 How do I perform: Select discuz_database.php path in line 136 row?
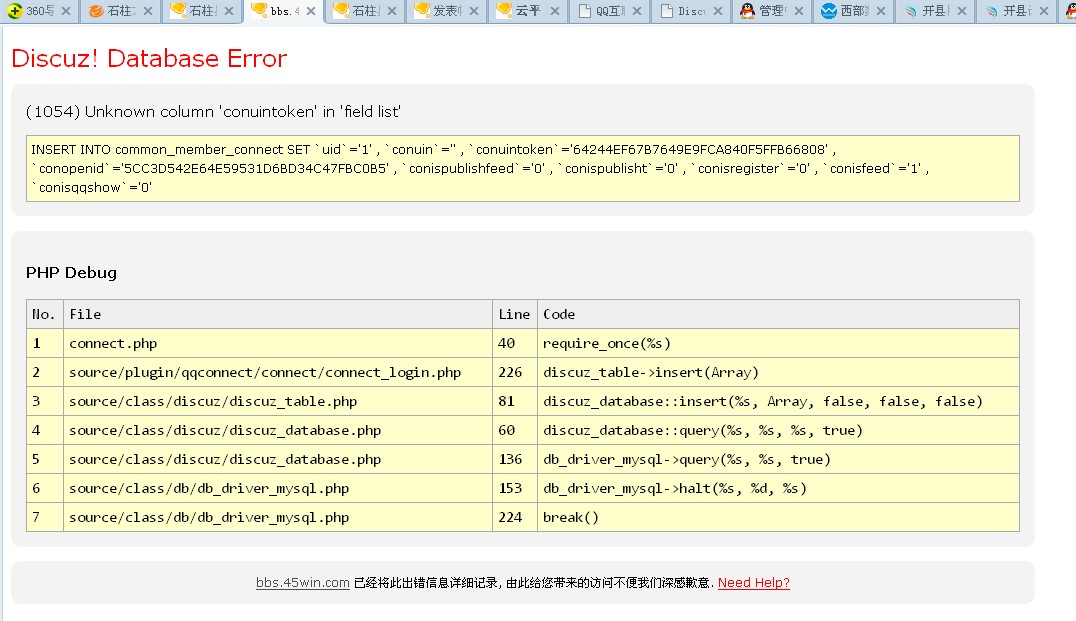point(278,459)
